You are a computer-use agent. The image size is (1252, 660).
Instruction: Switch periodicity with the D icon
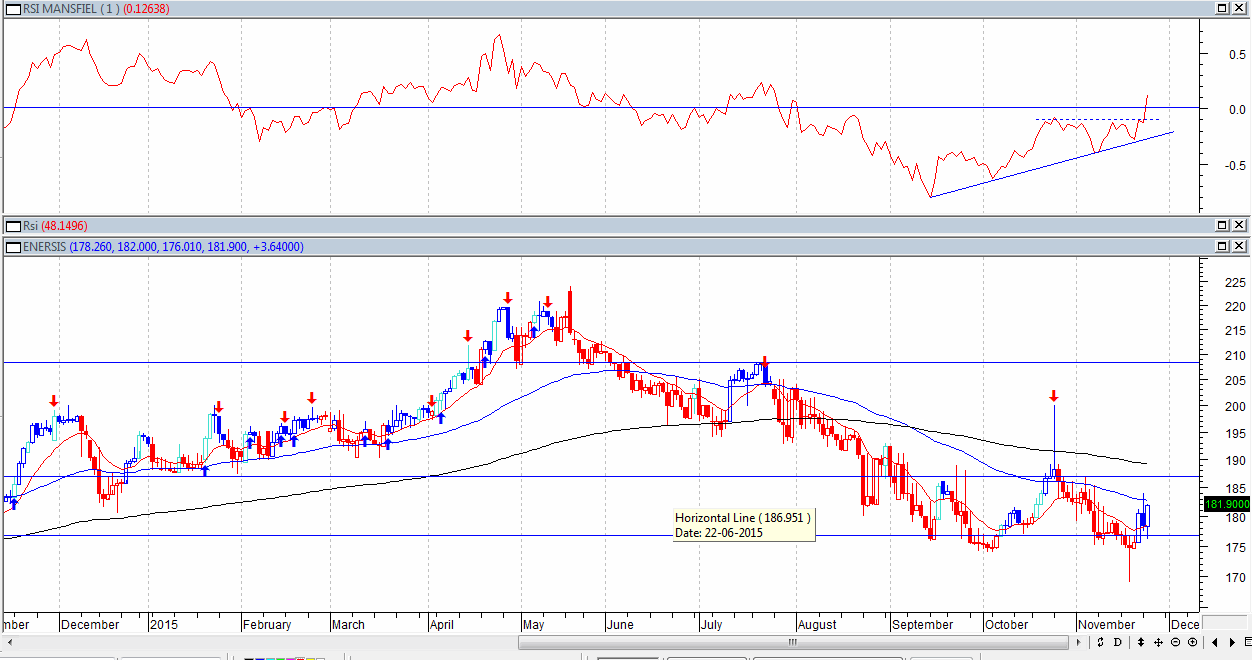point(1118,642)
